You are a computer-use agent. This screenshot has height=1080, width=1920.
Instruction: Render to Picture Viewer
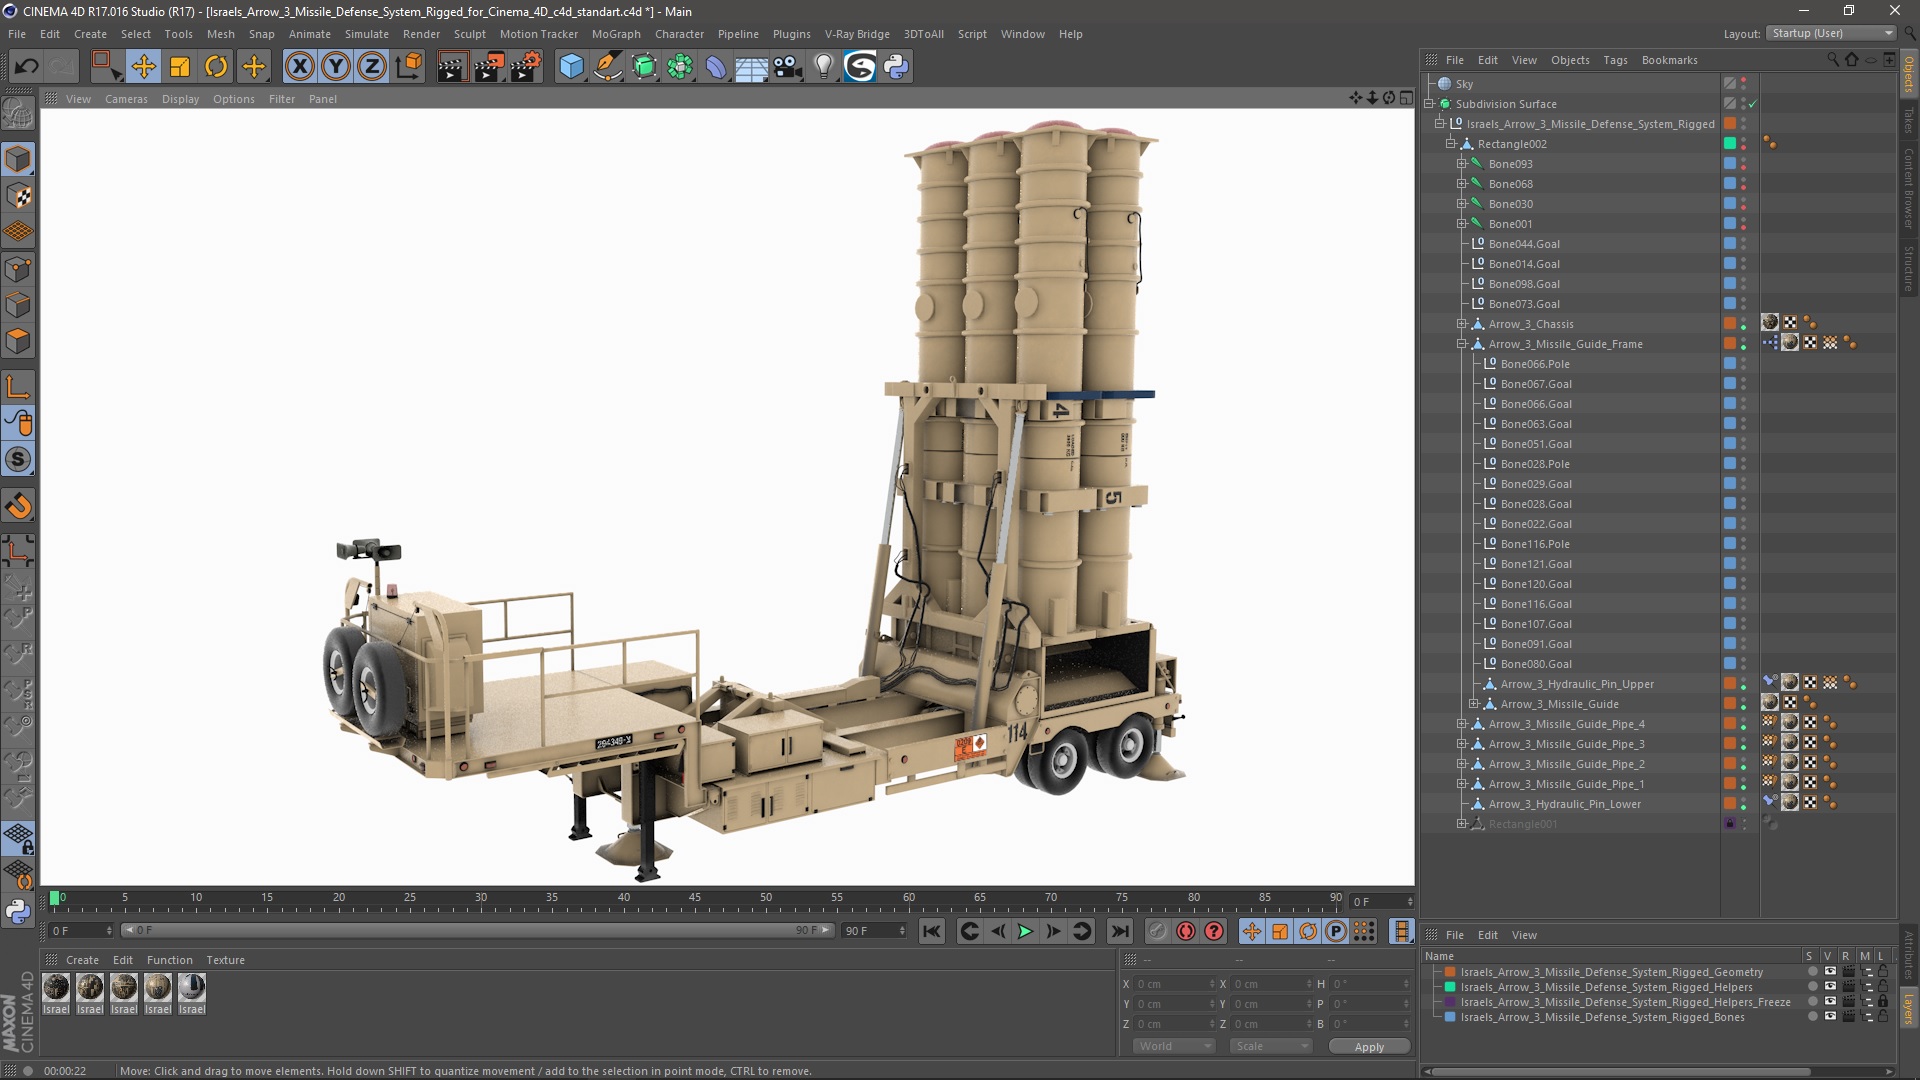(489, 67)
